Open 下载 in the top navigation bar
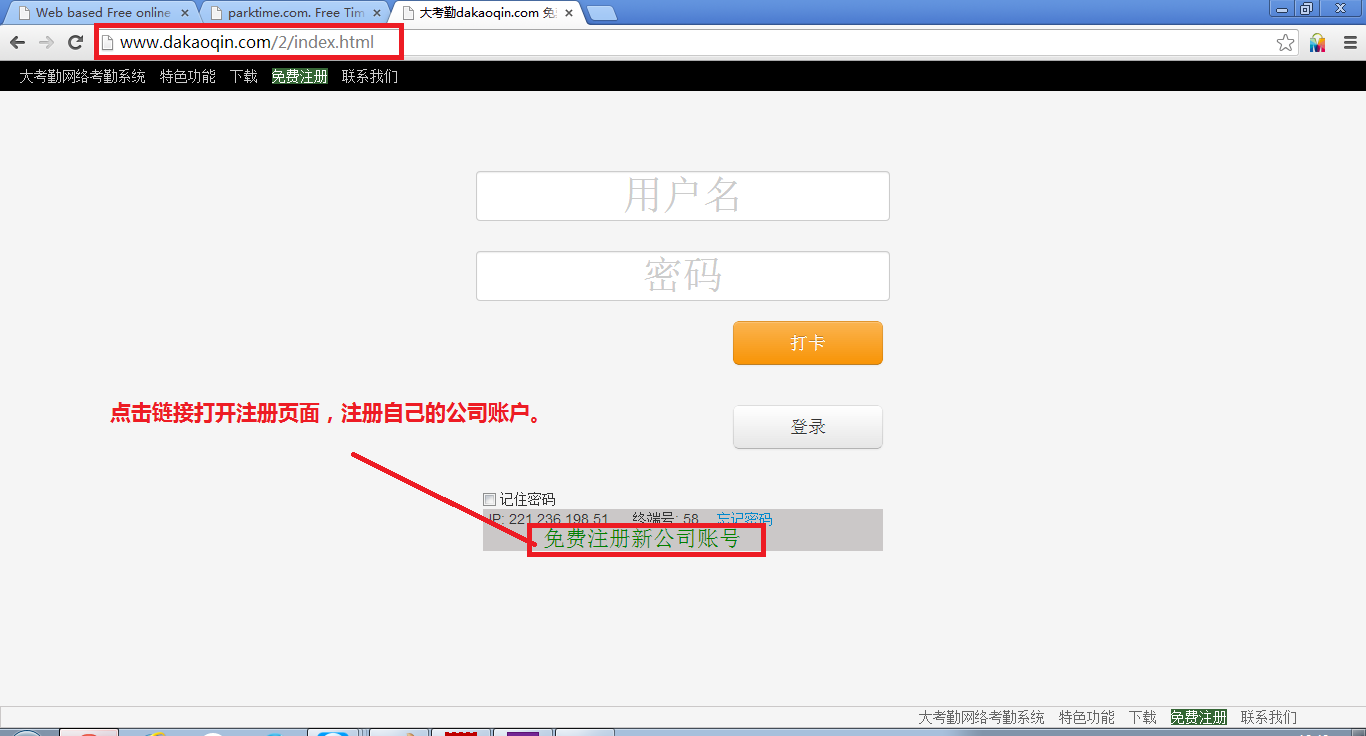The width and height of the screenshot is (1366, 736). (244, 76)
